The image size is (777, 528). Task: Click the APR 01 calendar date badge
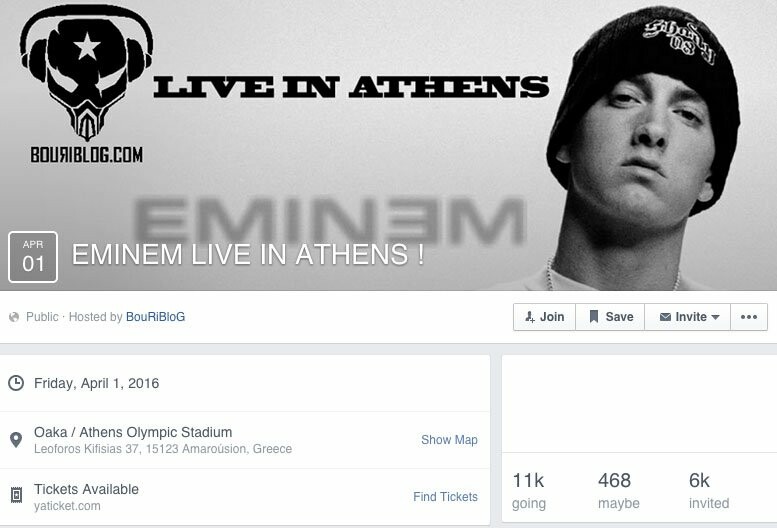click(x=33, y=257)
